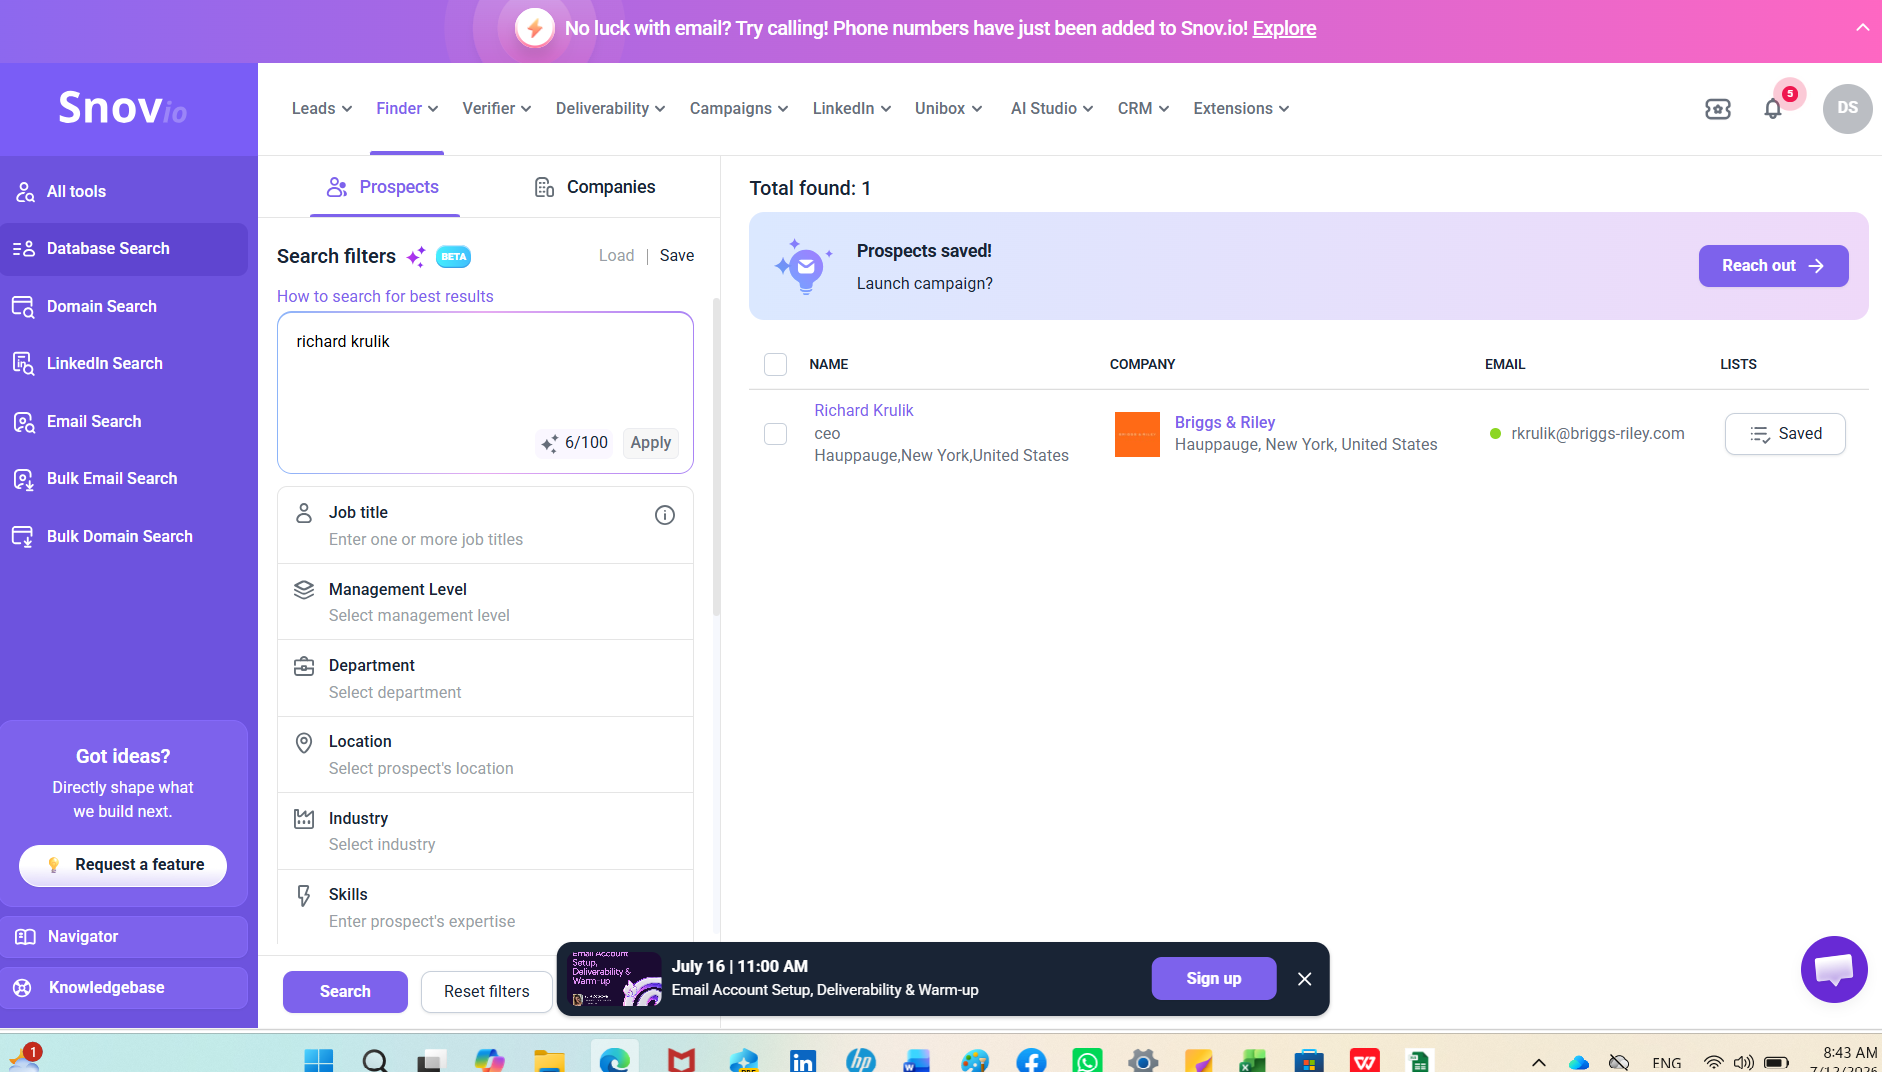Open Microsoft Edge from the taskbar

614,1060
